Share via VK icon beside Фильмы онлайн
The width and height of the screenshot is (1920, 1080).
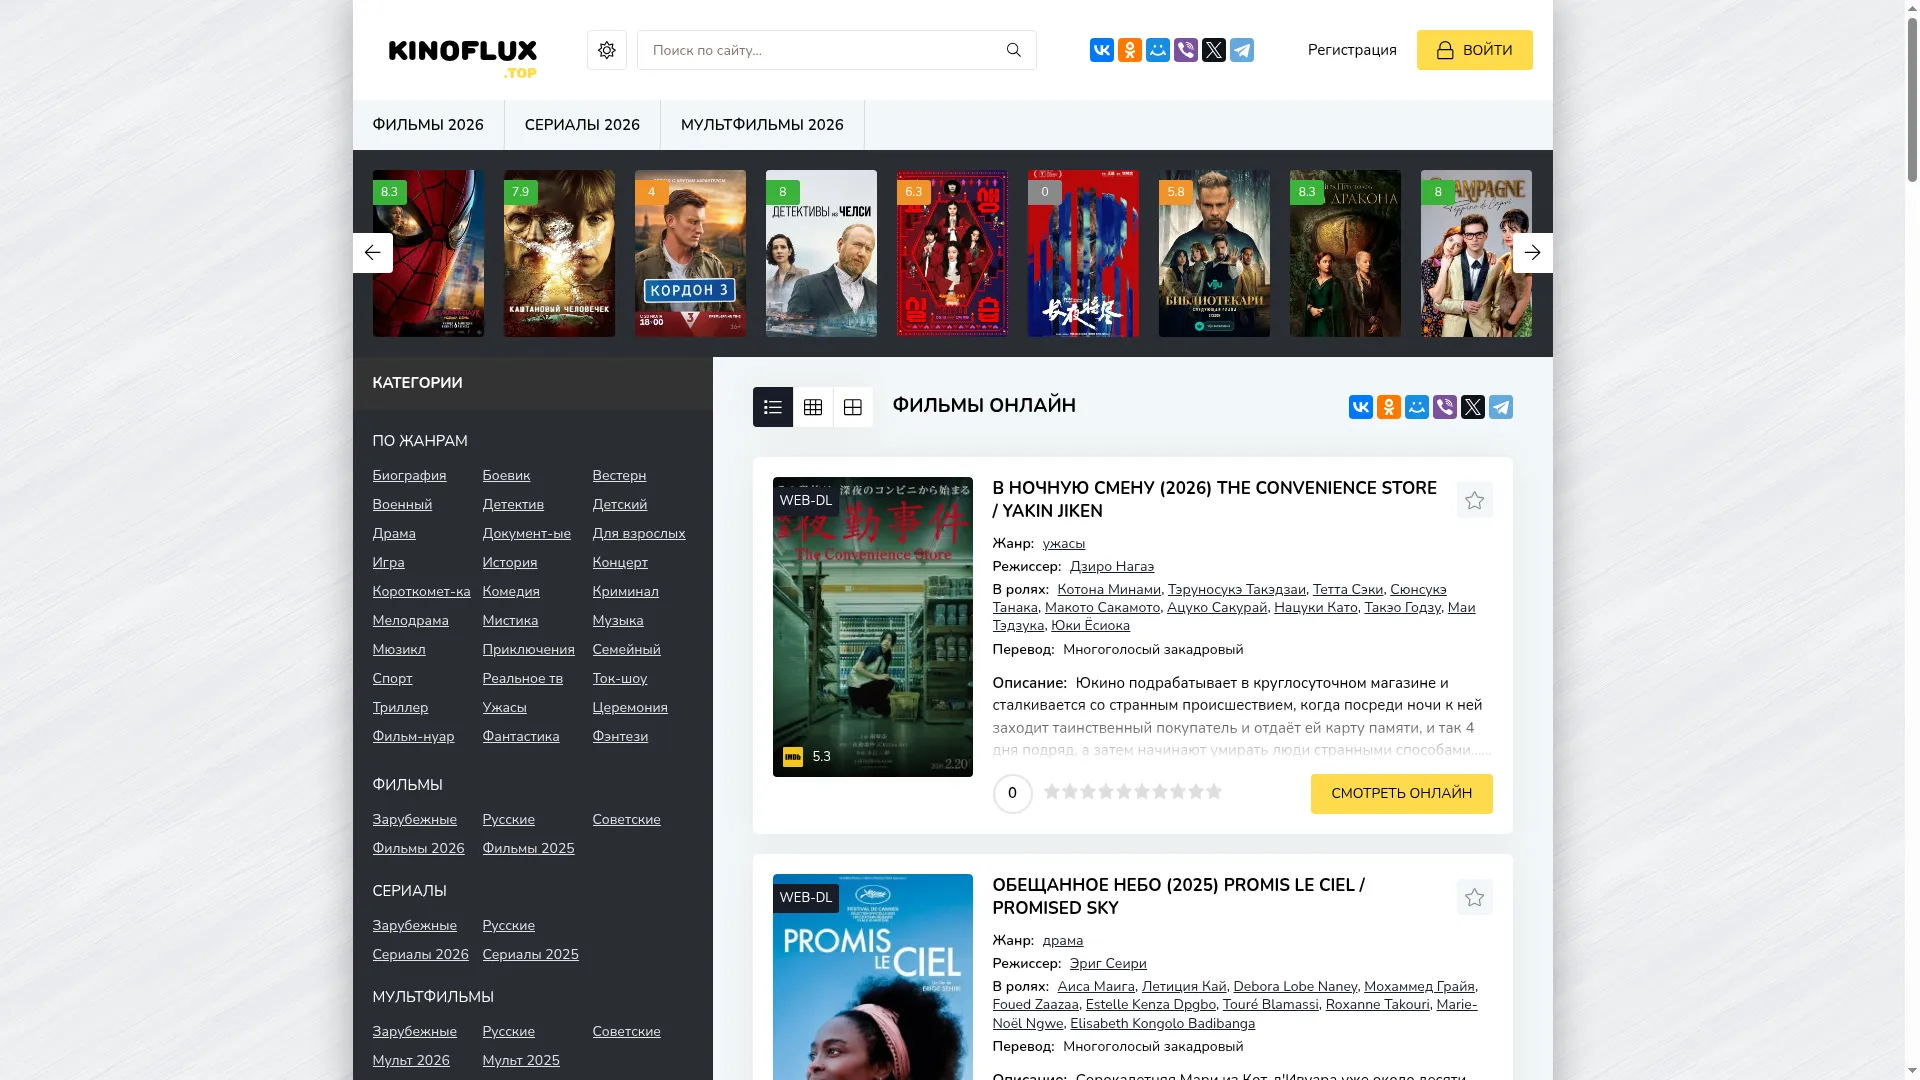coord(1361,407)
